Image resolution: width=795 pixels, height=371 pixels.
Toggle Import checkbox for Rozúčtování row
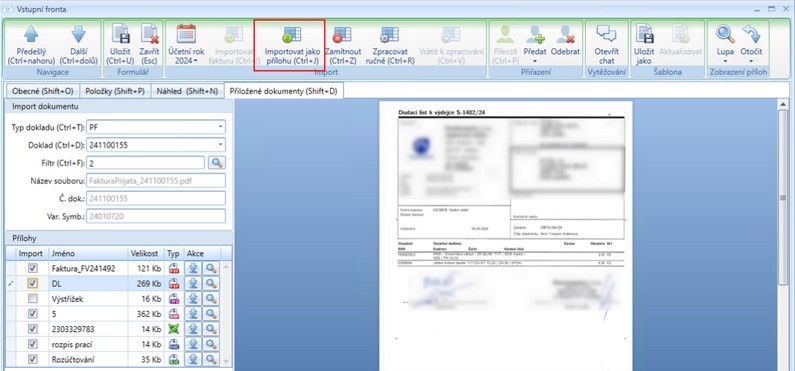(33, 359)
